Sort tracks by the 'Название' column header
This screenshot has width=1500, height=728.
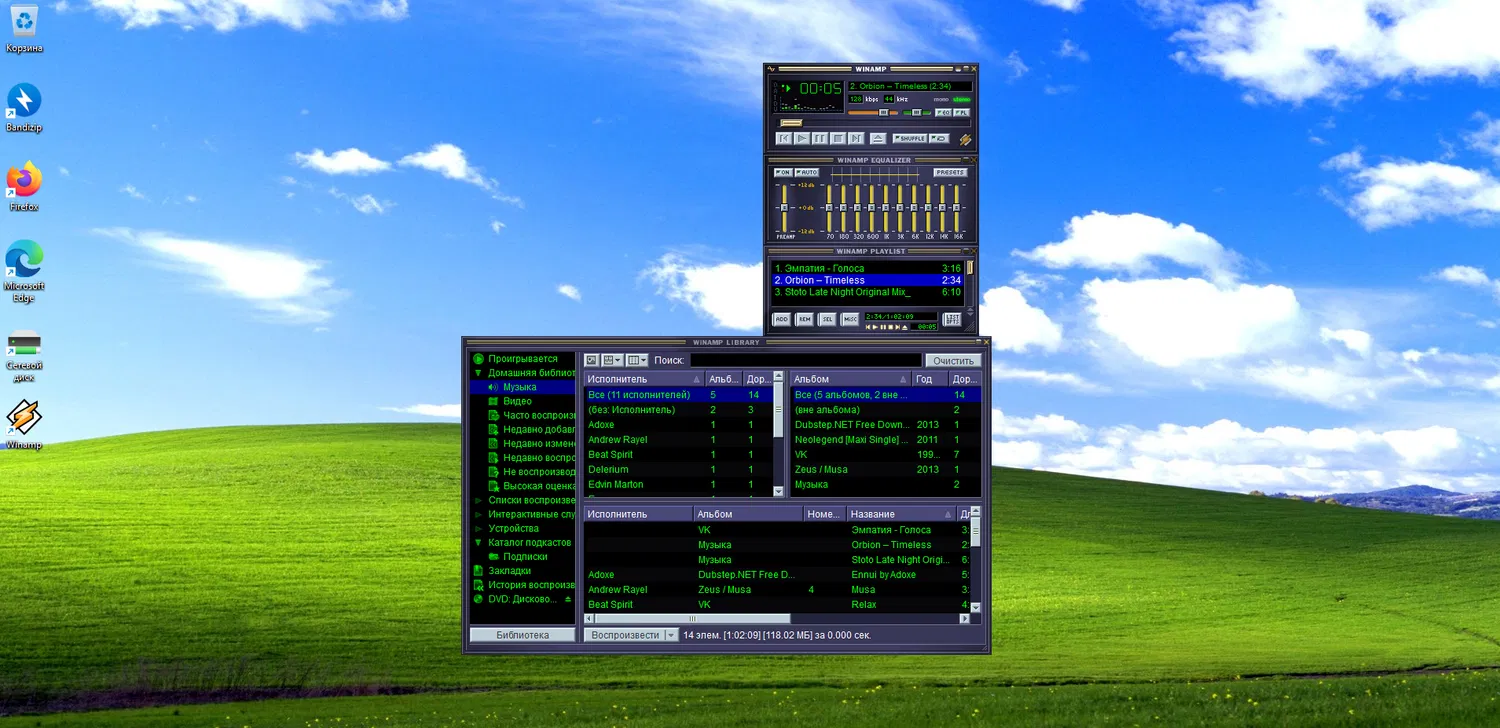point(902,514)
